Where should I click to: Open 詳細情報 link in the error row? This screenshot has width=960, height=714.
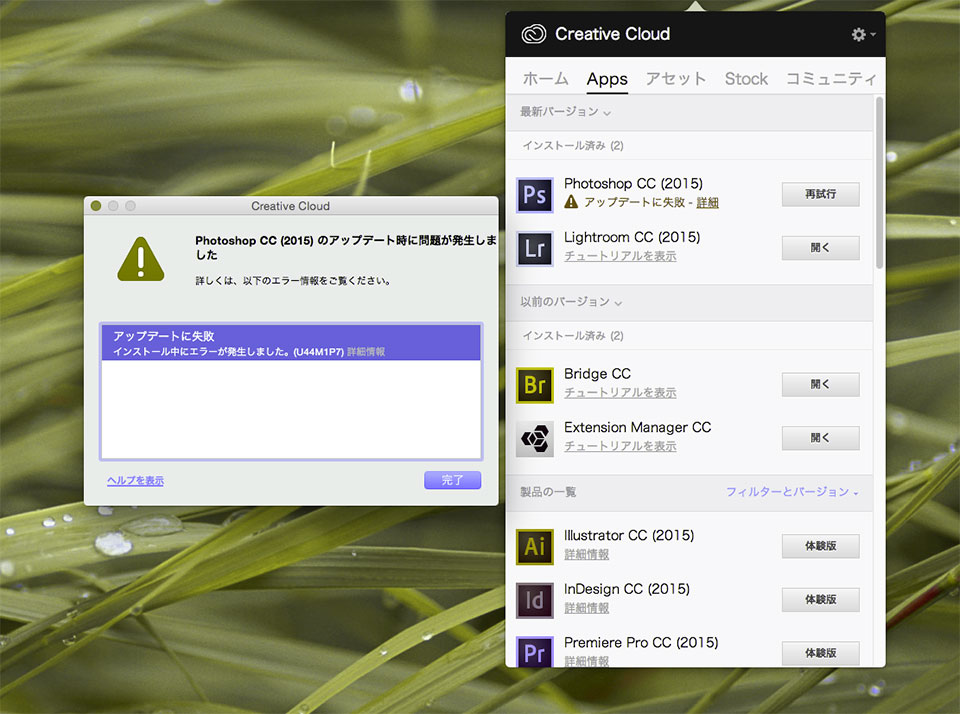(x=366, y=352)
